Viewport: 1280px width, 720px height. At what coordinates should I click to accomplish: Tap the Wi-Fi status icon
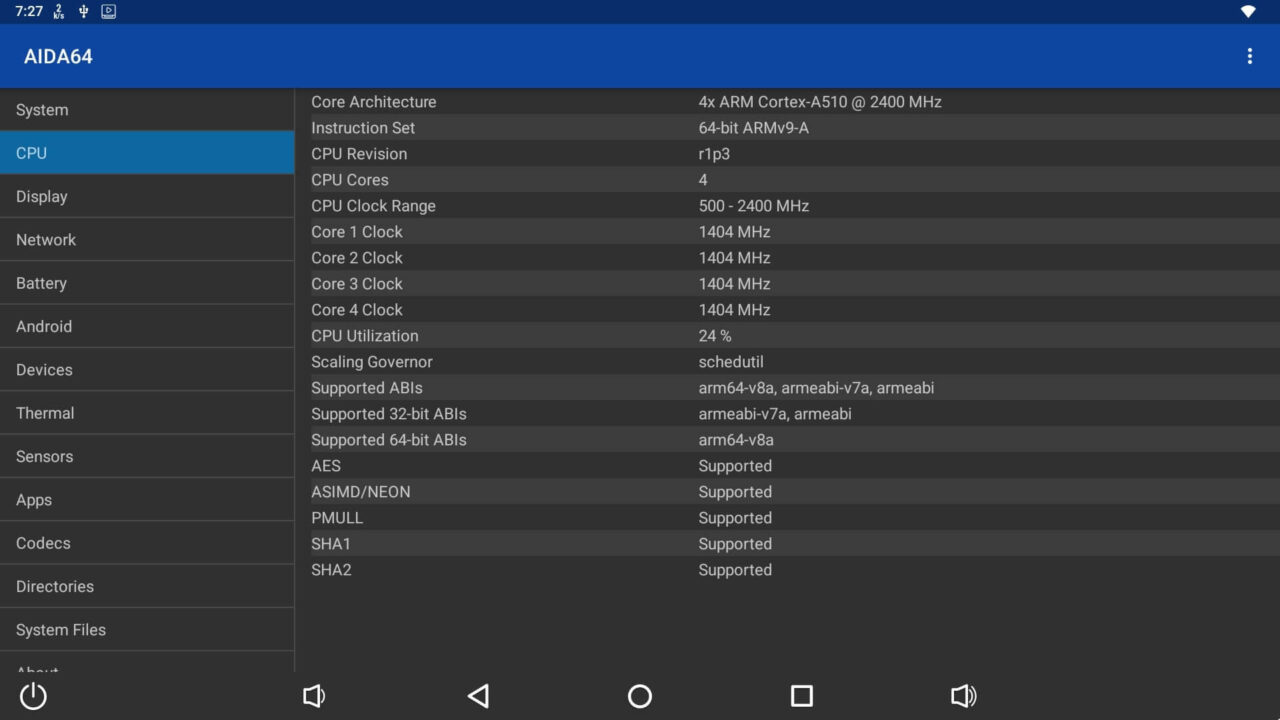point(1248,12)
